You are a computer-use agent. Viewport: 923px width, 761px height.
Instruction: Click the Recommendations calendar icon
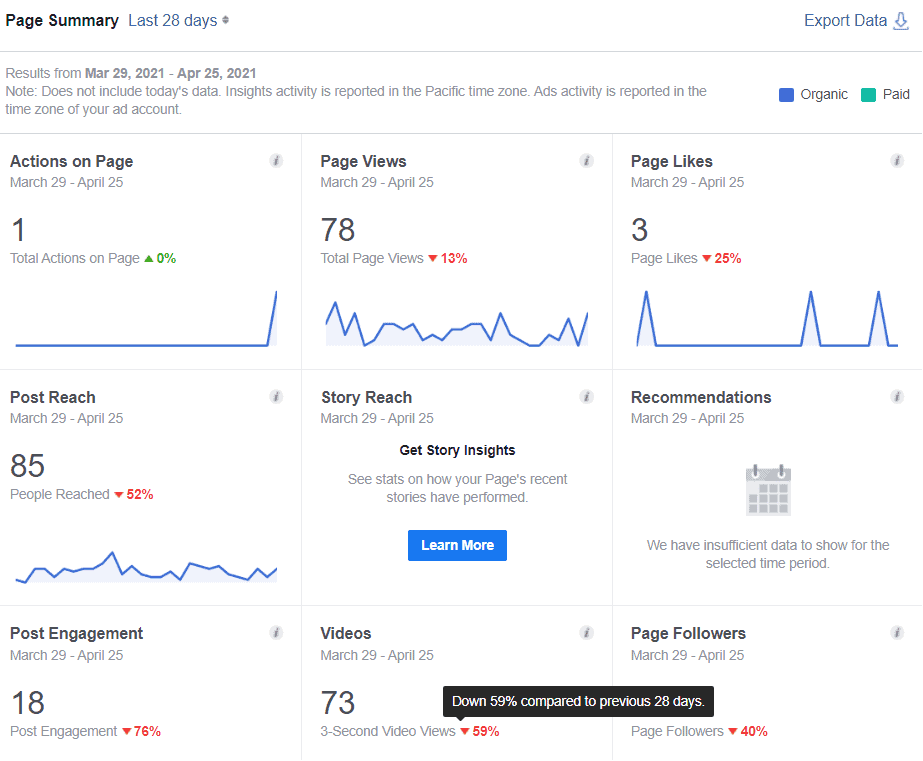(x=768, y=490)
